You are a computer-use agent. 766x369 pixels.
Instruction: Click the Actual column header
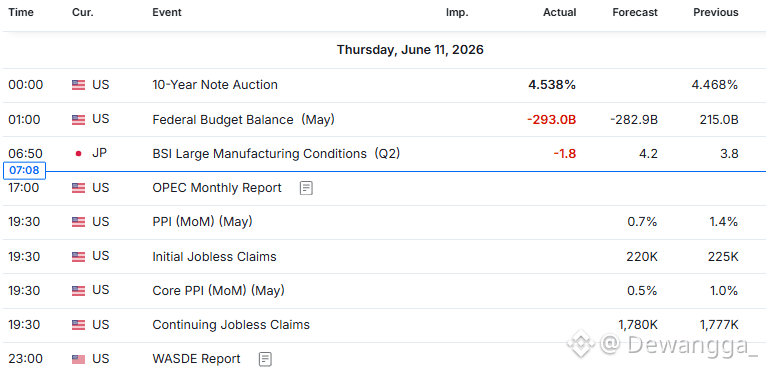click(560, 13)
